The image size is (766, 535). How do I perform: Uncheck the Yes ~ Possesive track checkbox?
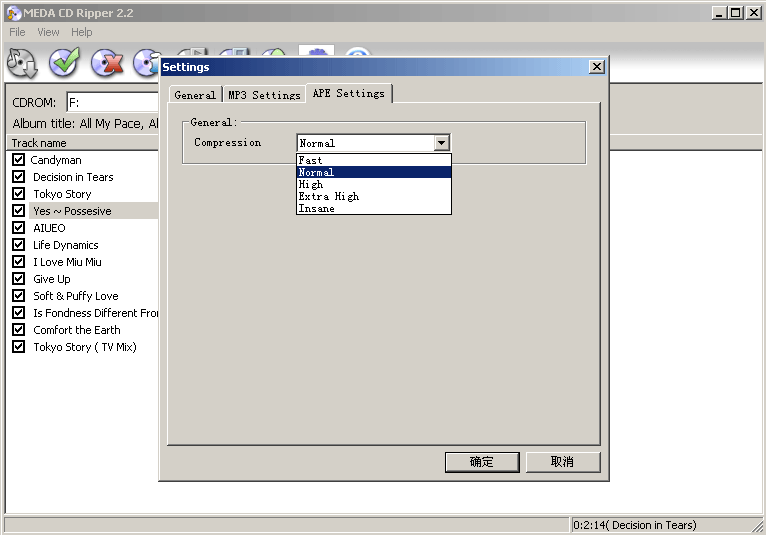coord(19,211)
